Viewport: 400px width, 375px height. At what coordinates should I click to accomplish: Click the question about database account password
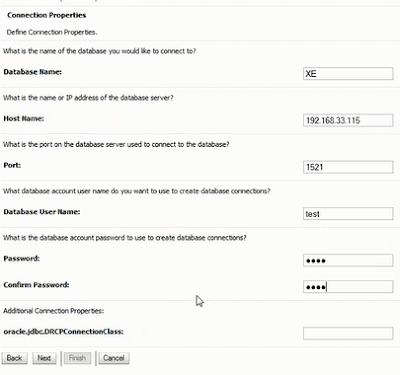[x=125, y=238]
